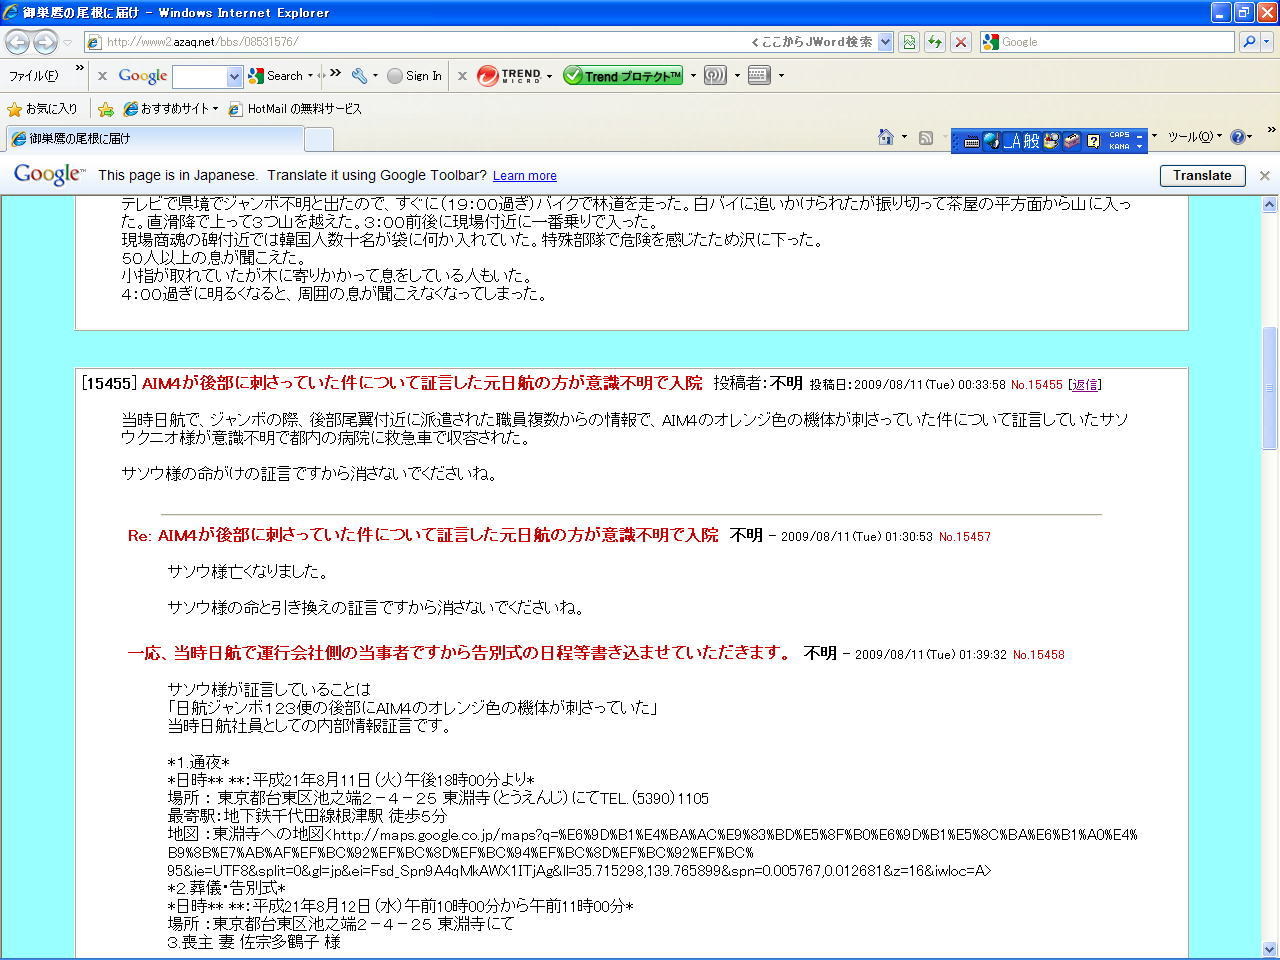Click the 返信 reply link on post 15455
Image resolution: width=1280 pixels, height=960 pixels.
1085,384
